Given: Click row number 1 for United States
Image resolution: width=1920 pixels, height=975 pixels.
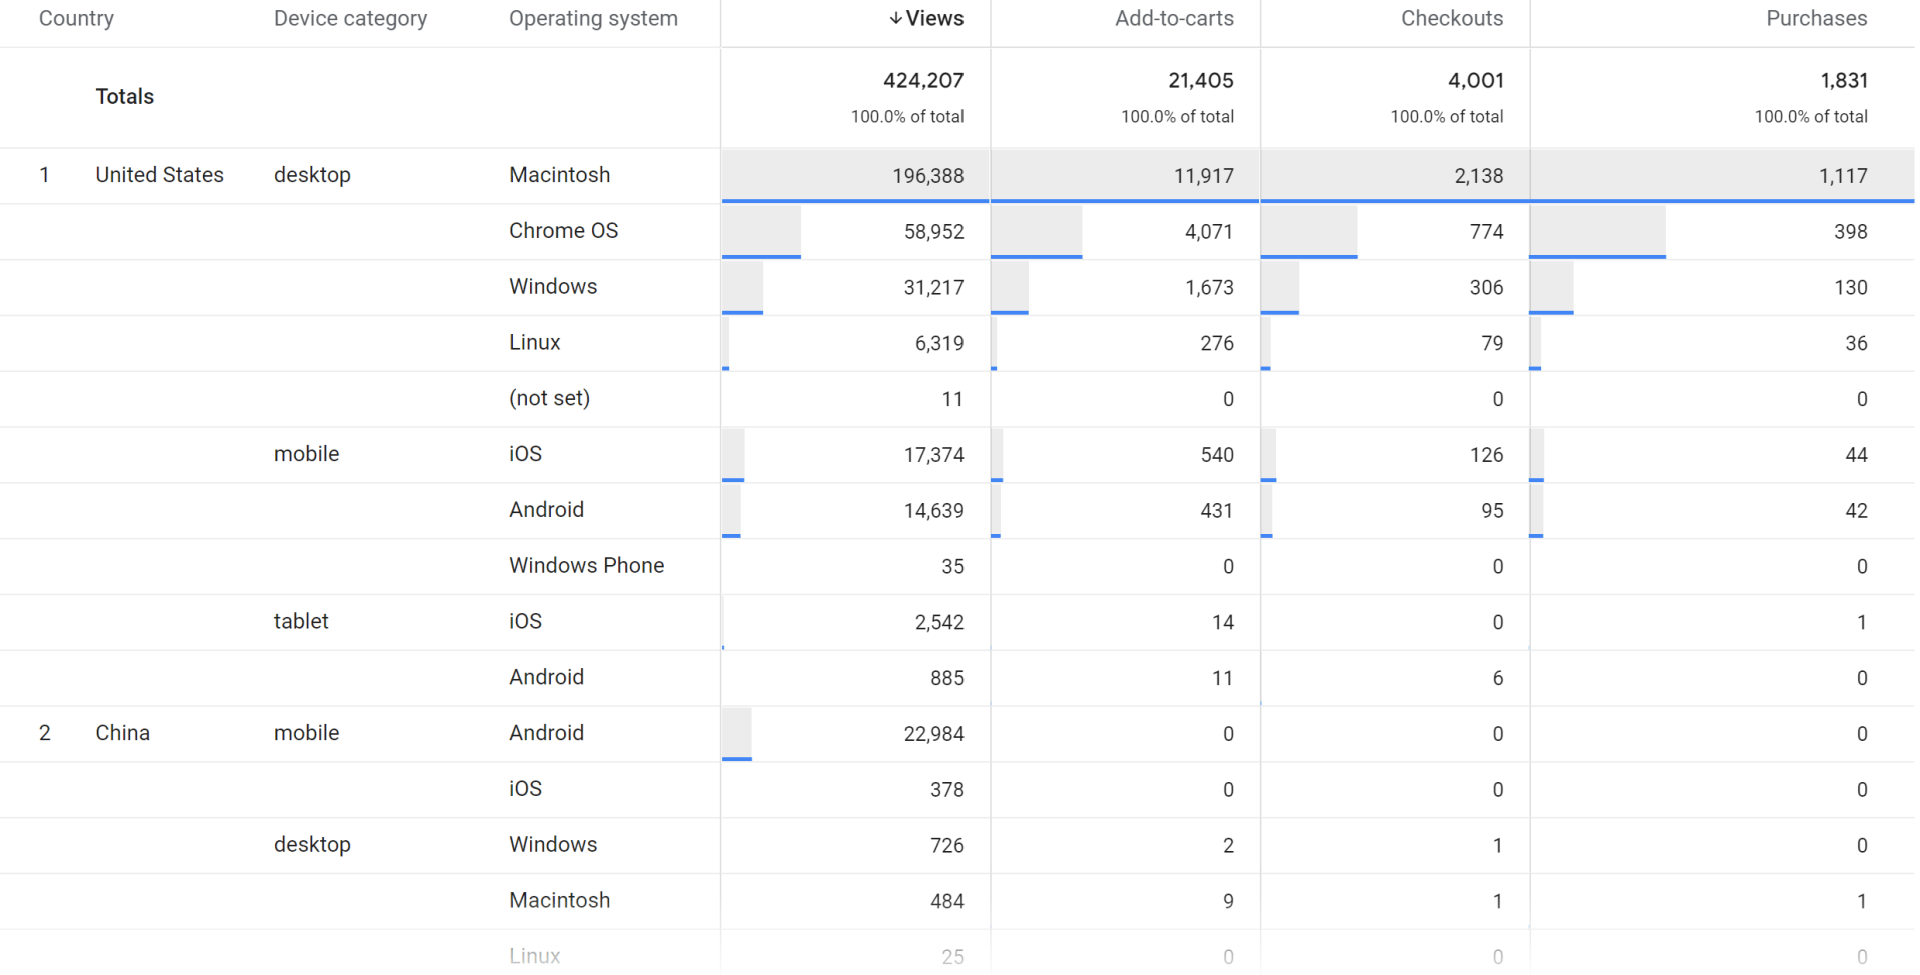Looking at the screenshot, I should (x=44, y=175).
